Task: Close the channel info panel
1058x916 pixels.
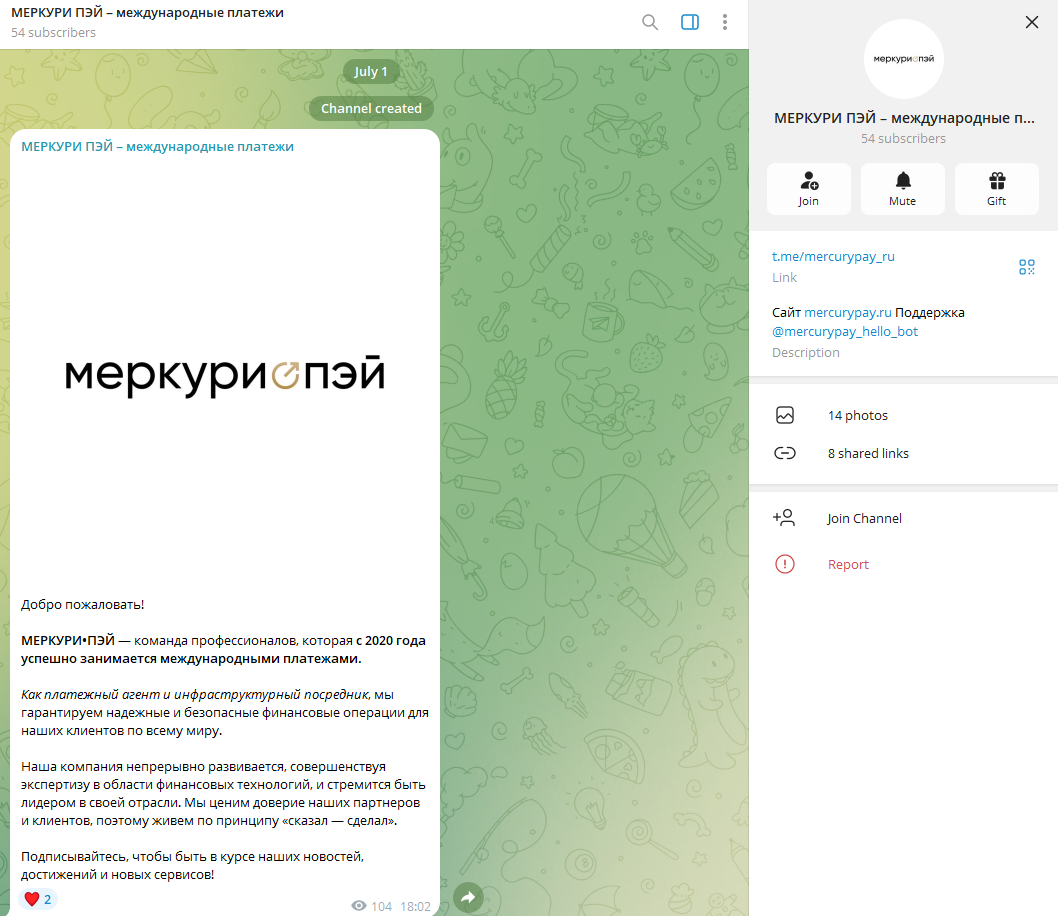Action: [x=1031, y=21]
